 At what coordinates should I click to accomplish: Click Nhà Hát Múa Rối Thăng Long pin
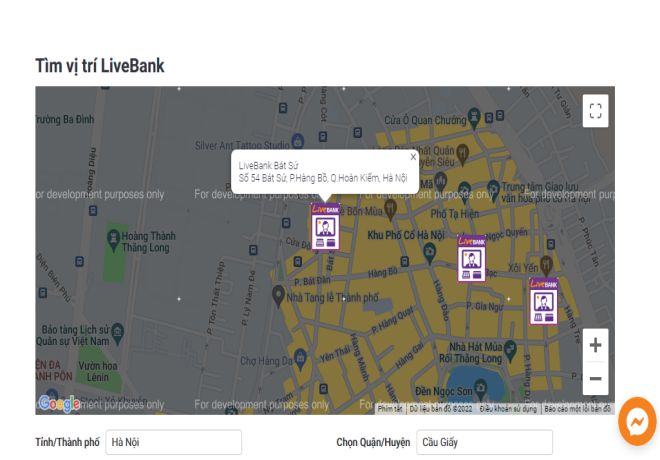point(510,351)
